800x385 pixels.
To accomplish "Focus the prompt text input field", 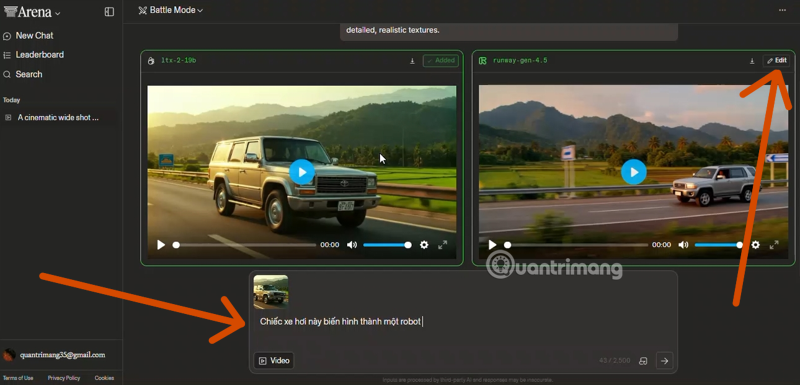I will [x=463, y=322].
